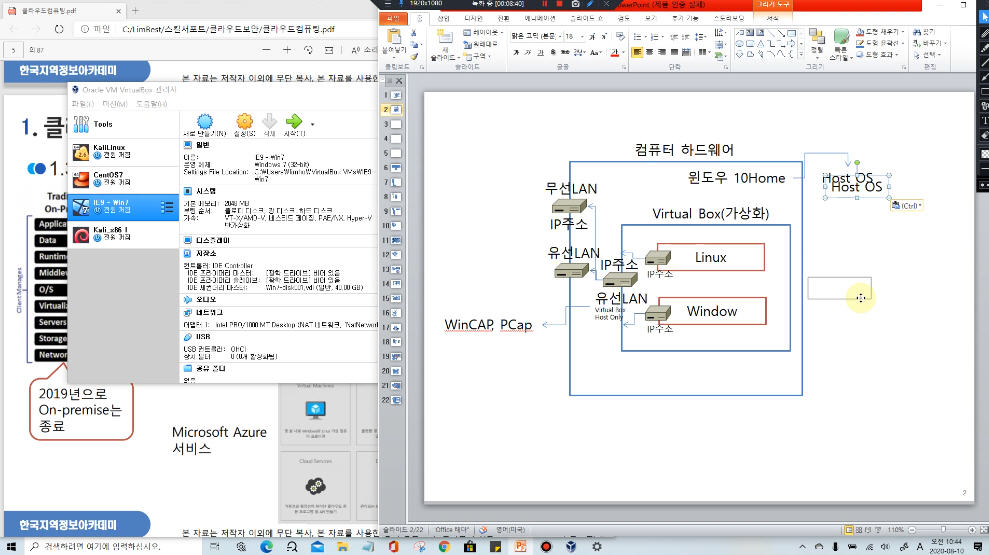989x555 pixels.
Task: Open the 머신 menu in VirtualBox
Action: (x=115, y=103)
